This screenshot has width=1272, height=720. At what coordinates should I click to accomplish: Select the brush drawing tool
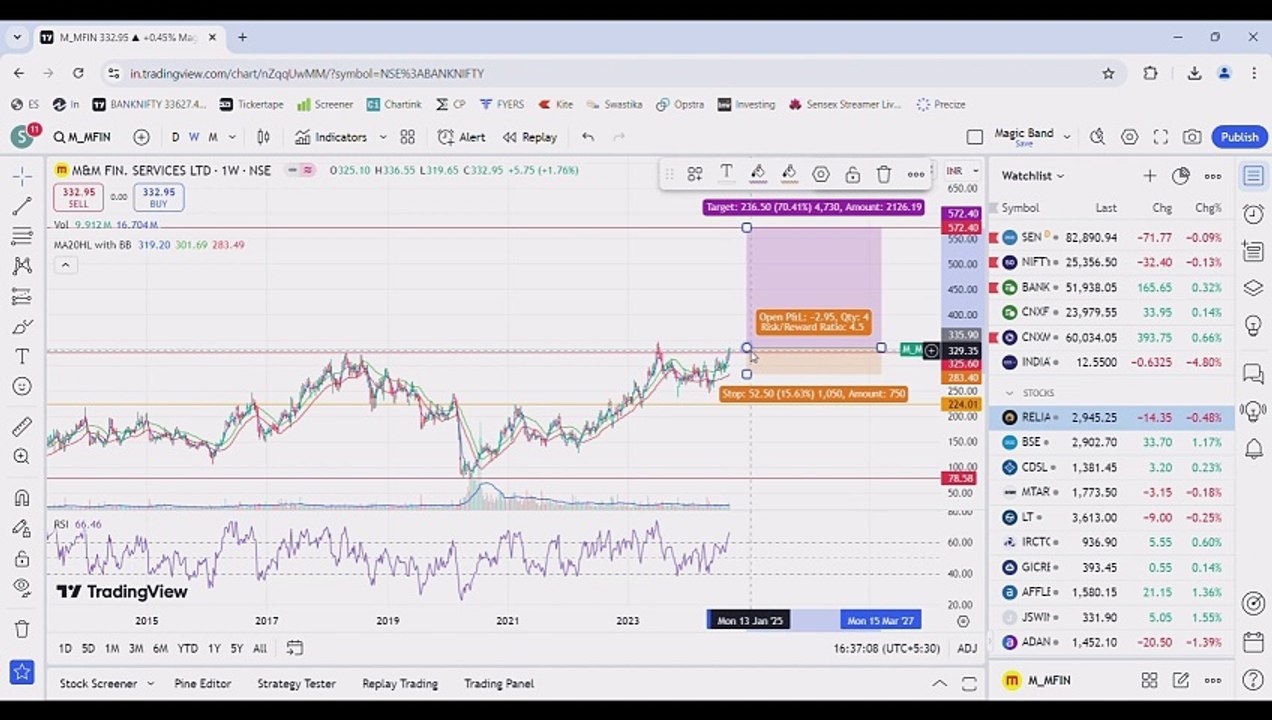tap(21, 327)
